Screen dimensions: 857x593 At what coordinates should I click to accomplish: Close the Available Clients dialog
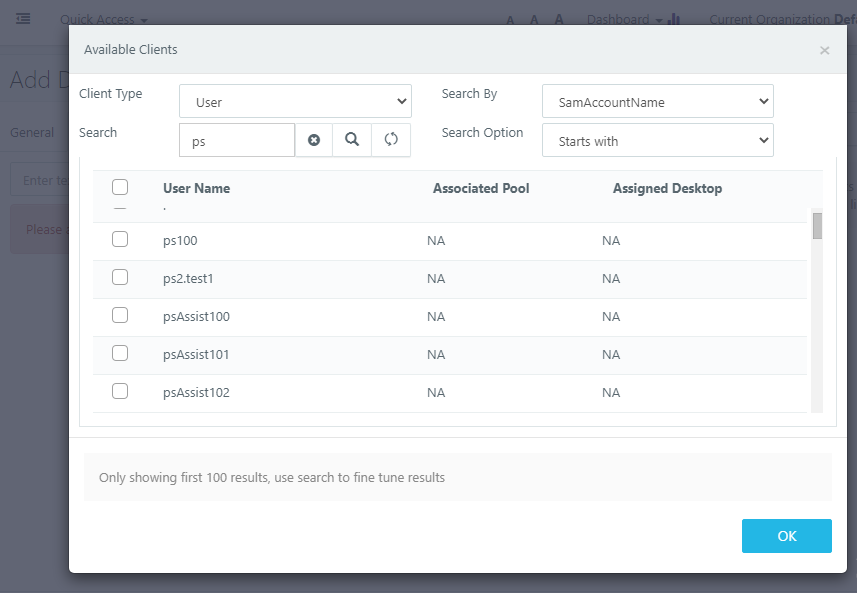coord(824,51)
